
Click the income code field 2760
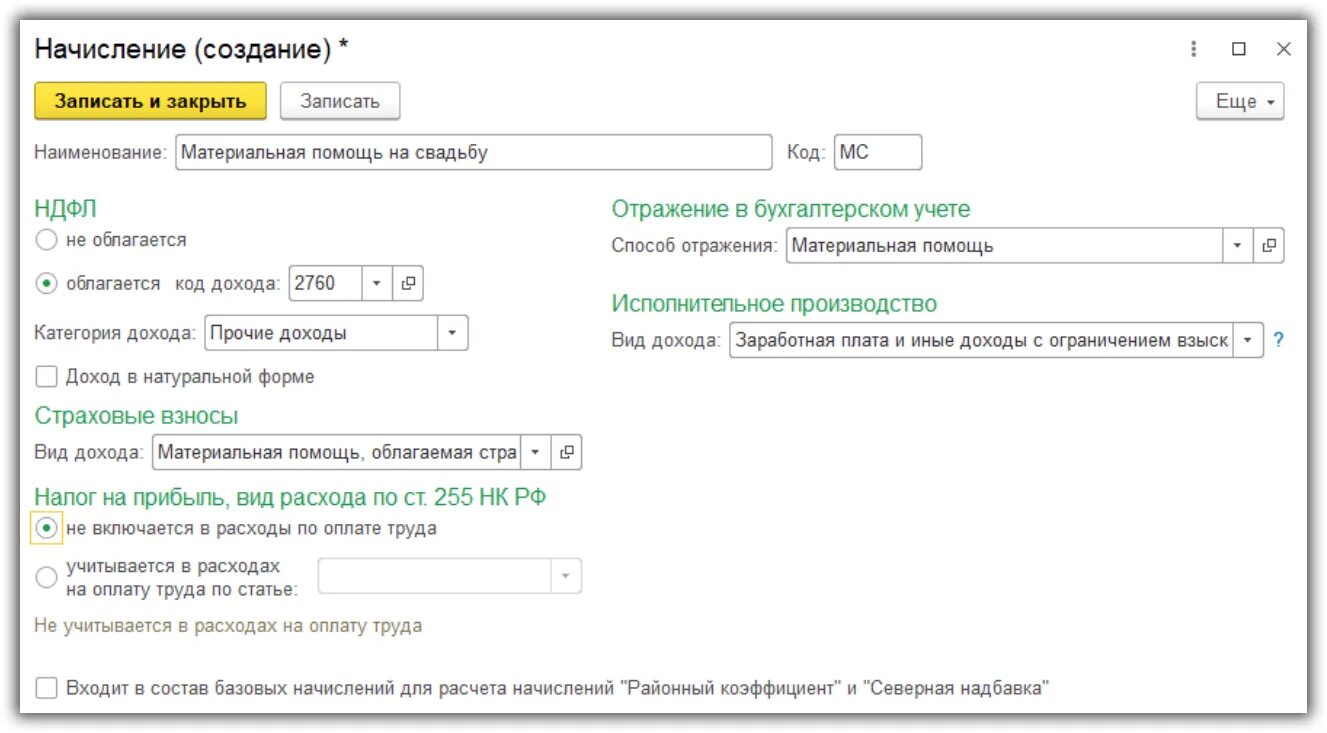coord(326,284)
